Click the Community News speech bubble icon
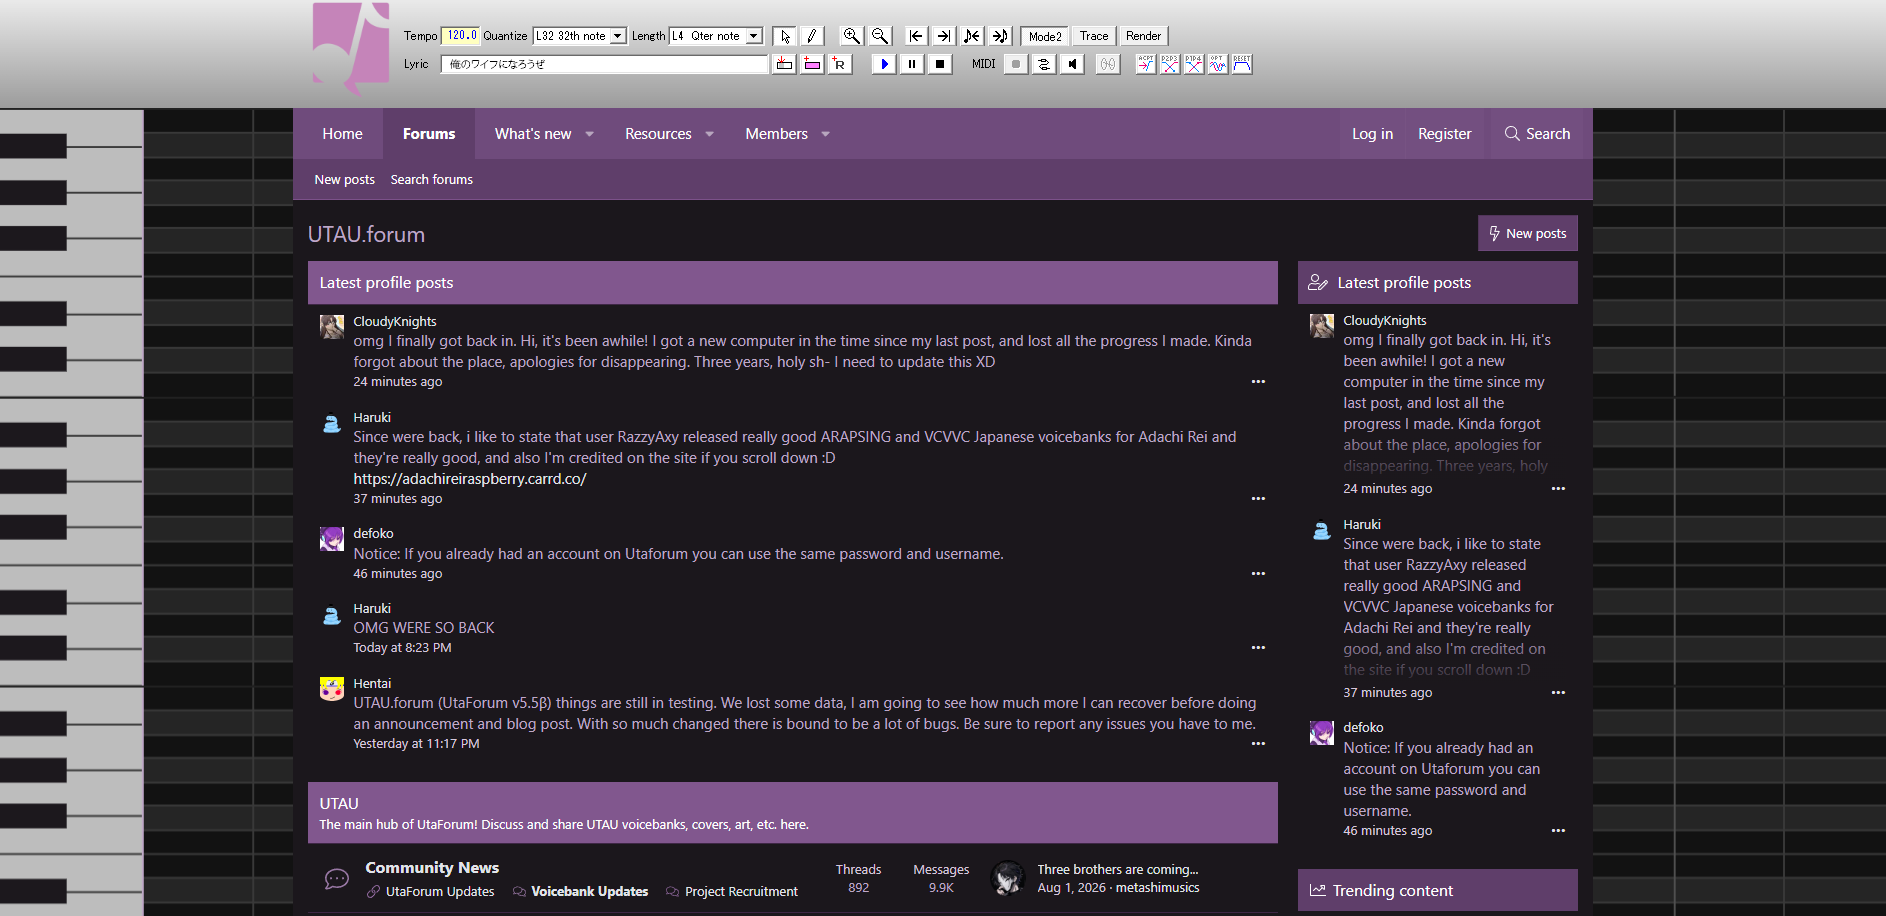 pos(337,879)
